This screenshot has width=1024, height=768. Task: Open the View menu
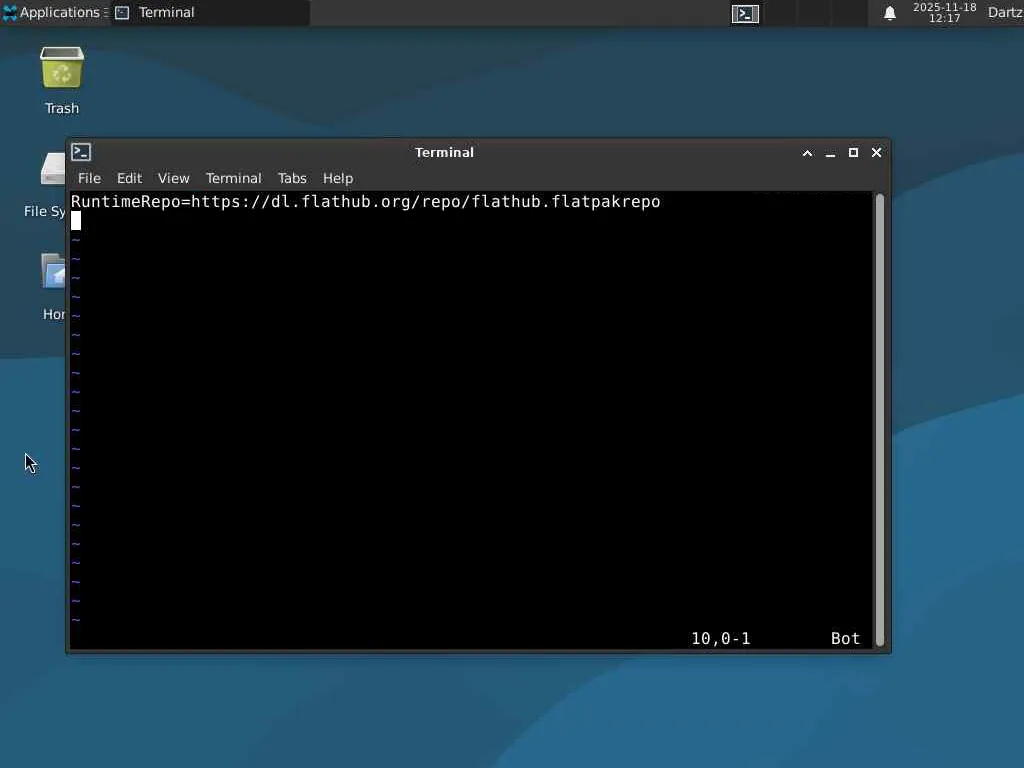click(174, 178)
